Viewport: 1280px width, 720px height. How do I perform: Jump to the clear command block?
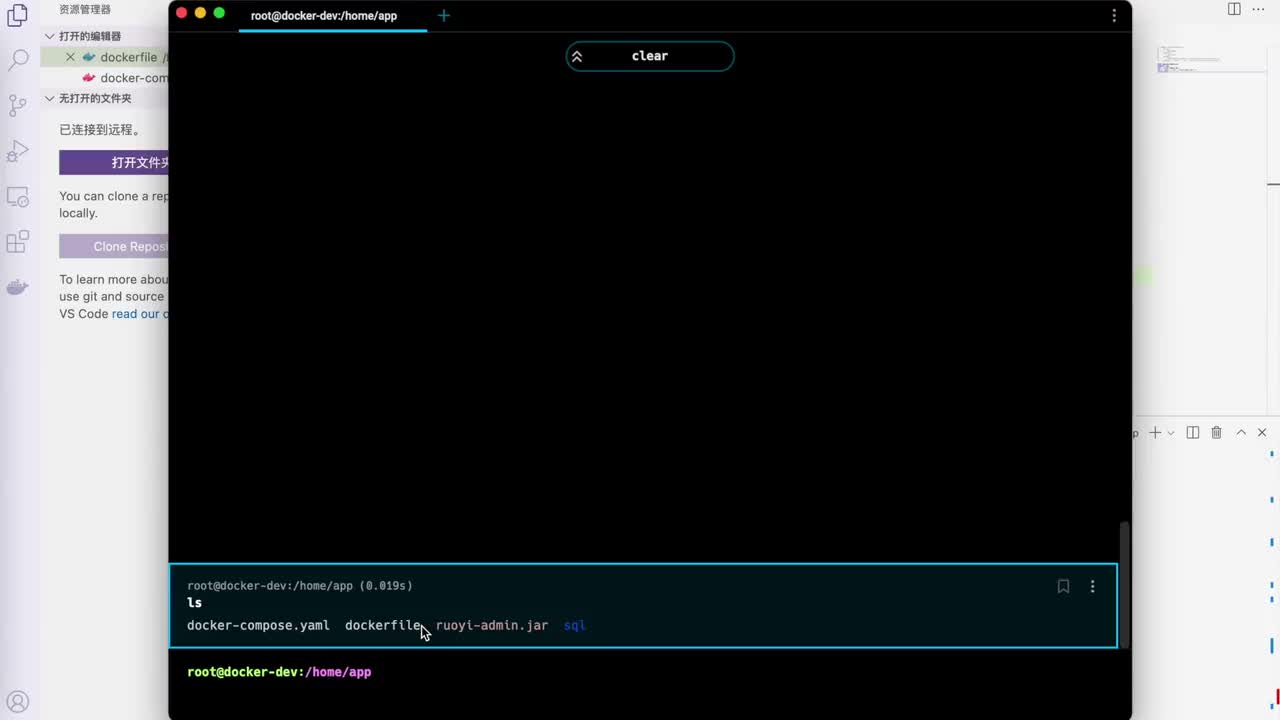tap(650, 56)
